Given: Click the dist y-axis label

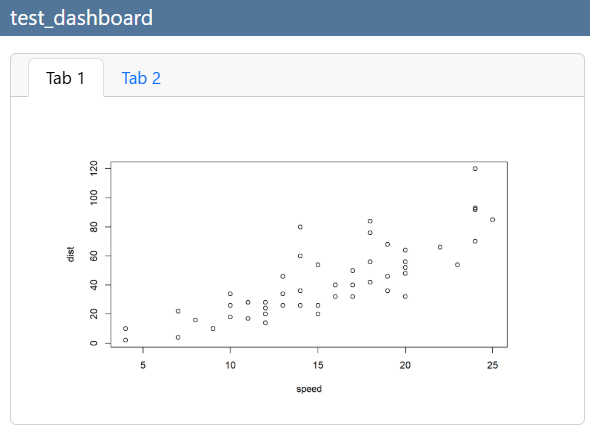Looking at the screenshot, I should tap(70, 254).
